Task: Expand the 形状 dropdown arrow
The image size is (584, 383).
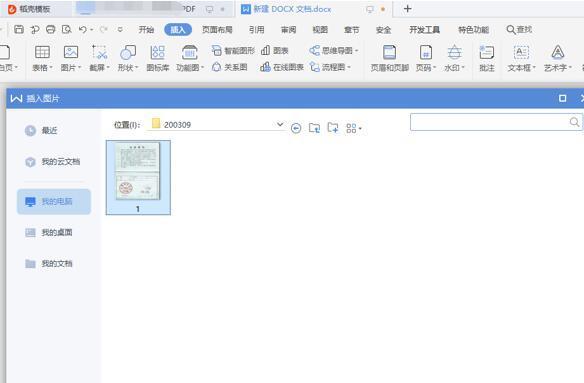Action: point(136,67)
